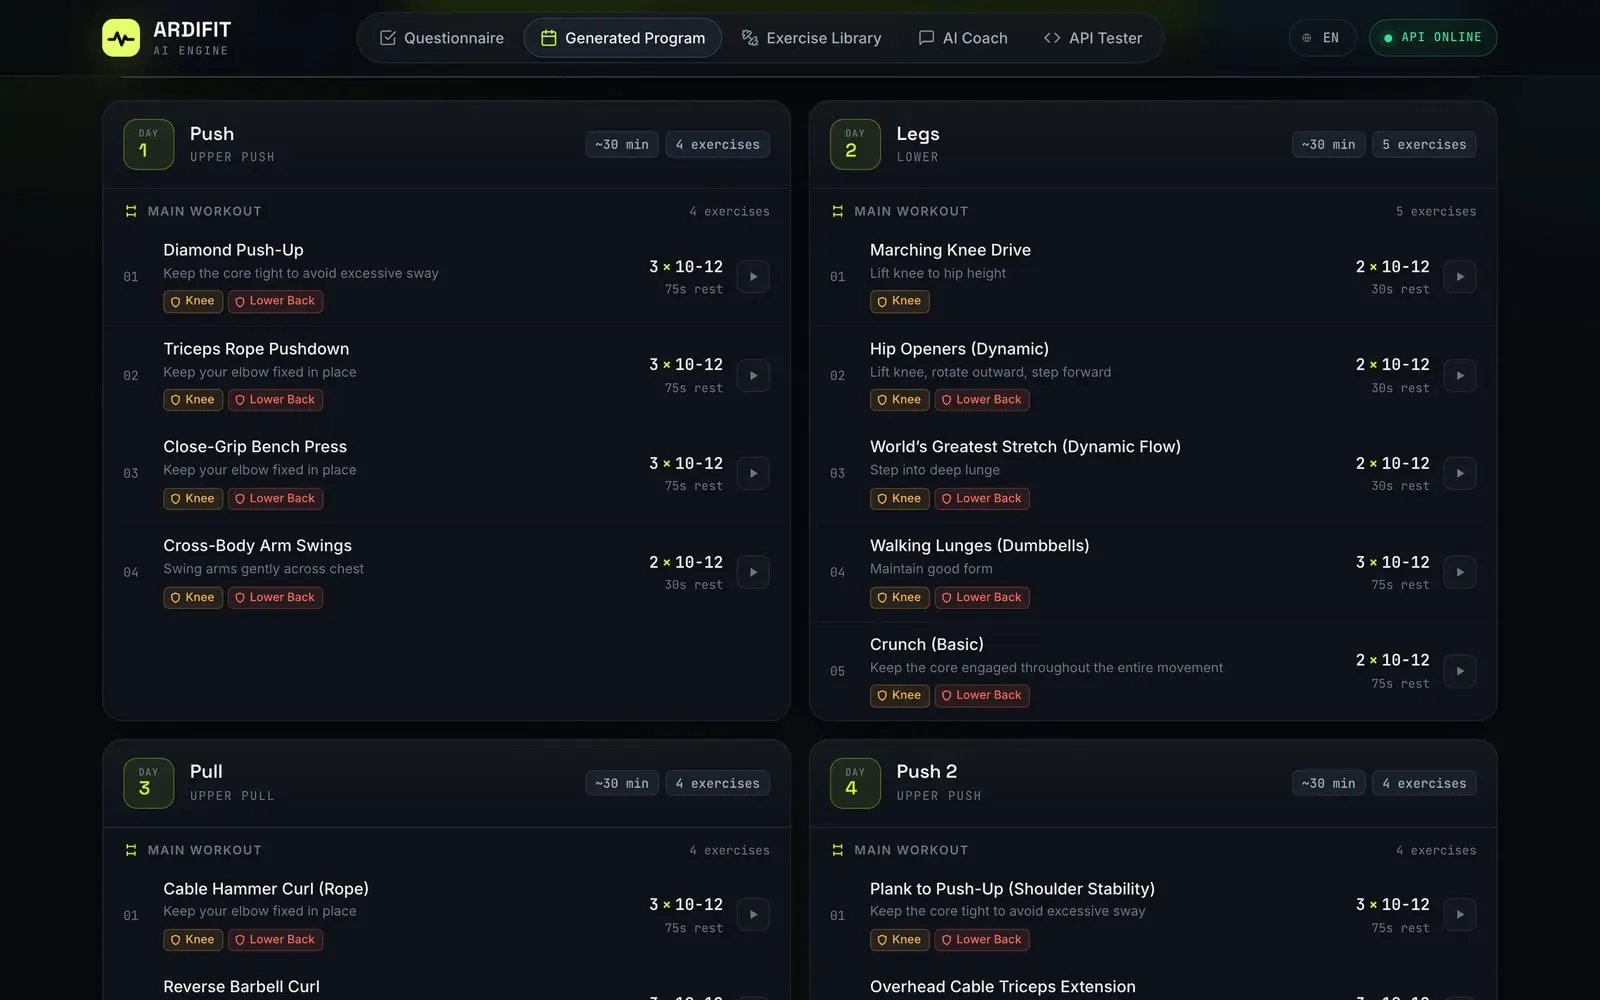Click the ARDIFIT pulse logo icon
Viewport: 1600px width, 1000px height.
click(121, 38)
